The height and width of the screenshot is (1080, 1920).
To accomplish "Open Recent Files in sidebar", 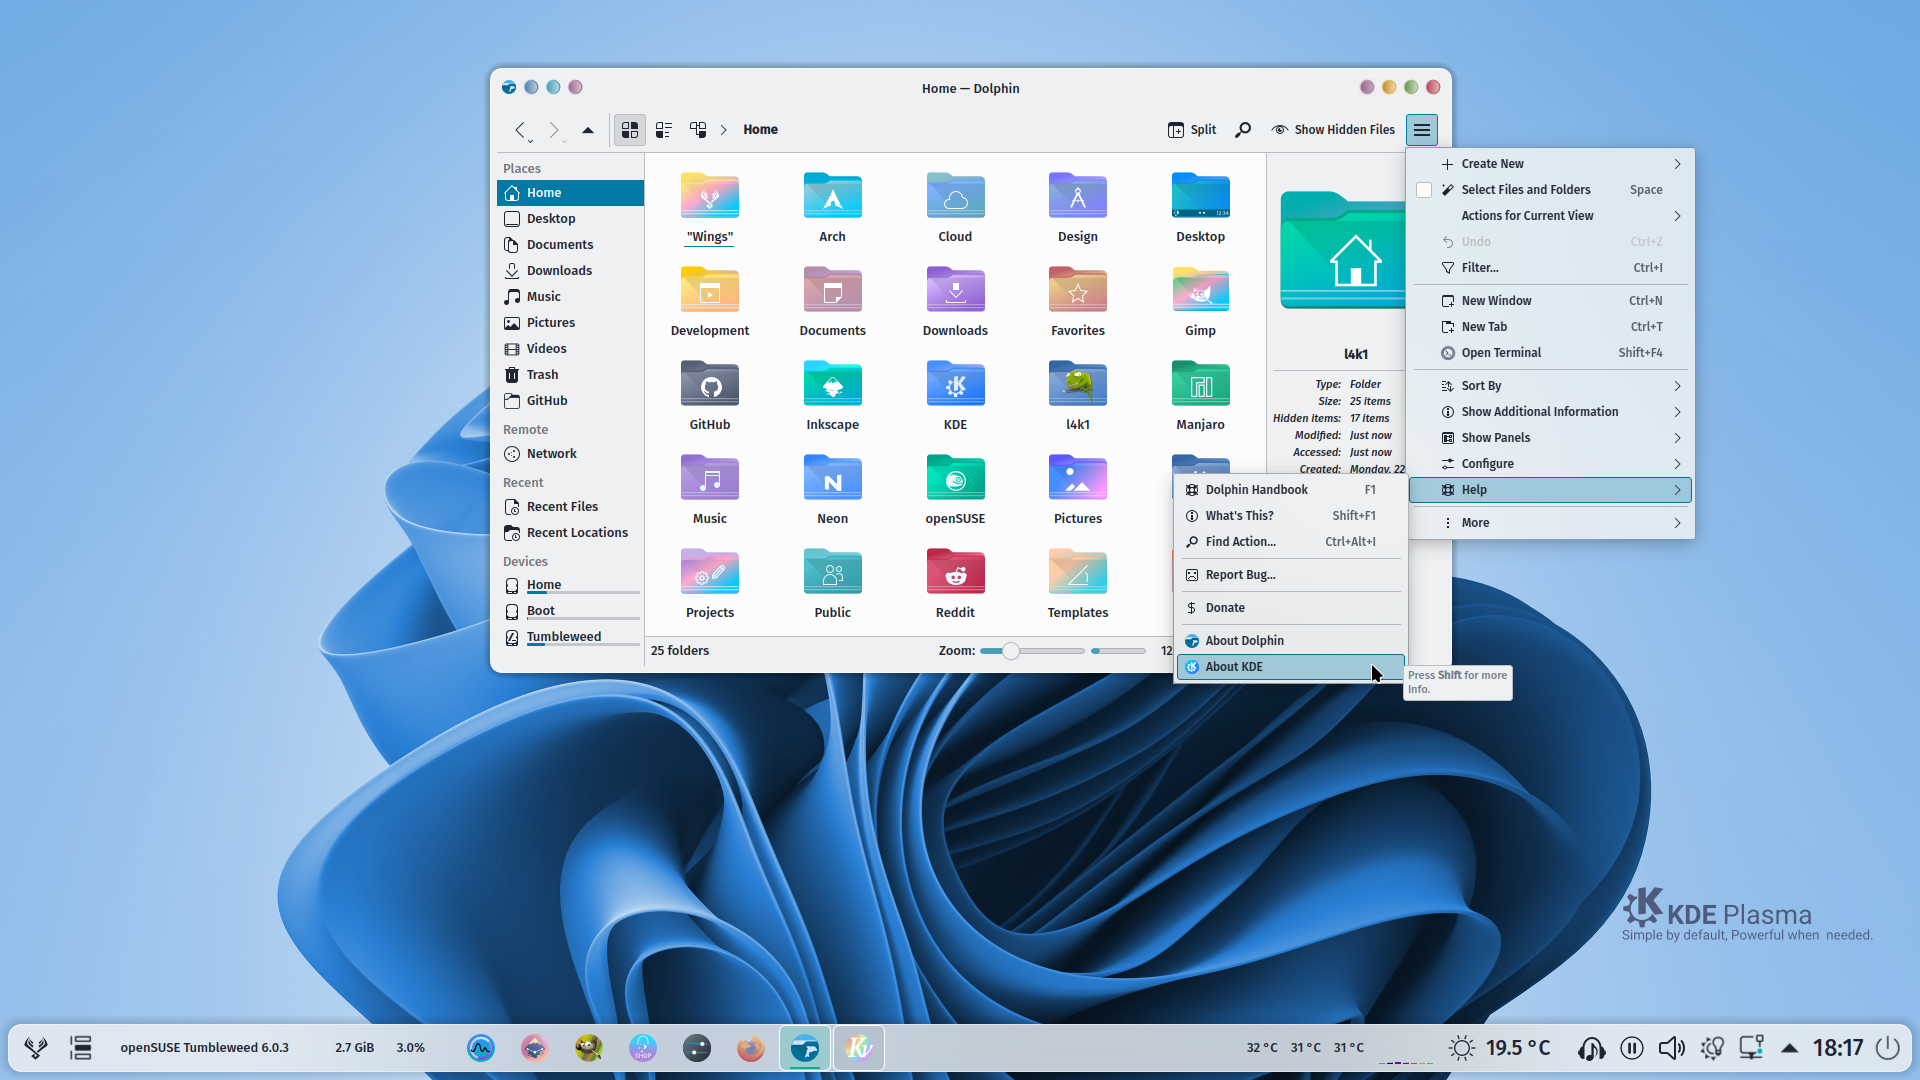I will 570,507.
